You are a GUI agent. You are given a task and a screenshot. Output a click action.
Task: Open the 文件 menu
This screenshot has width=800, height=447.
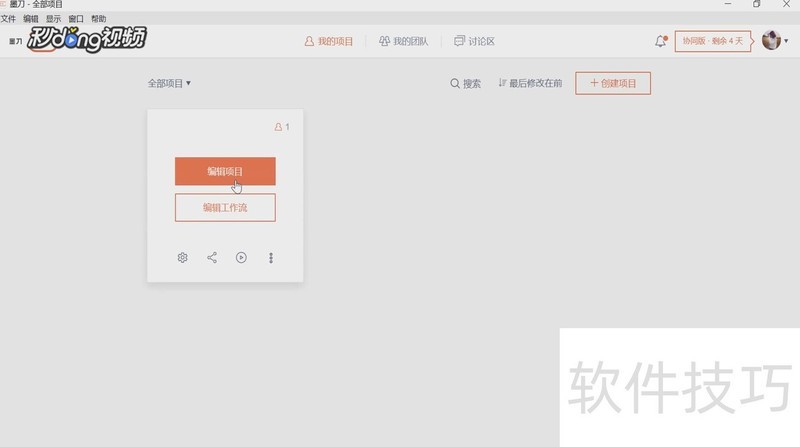(8, 19)
